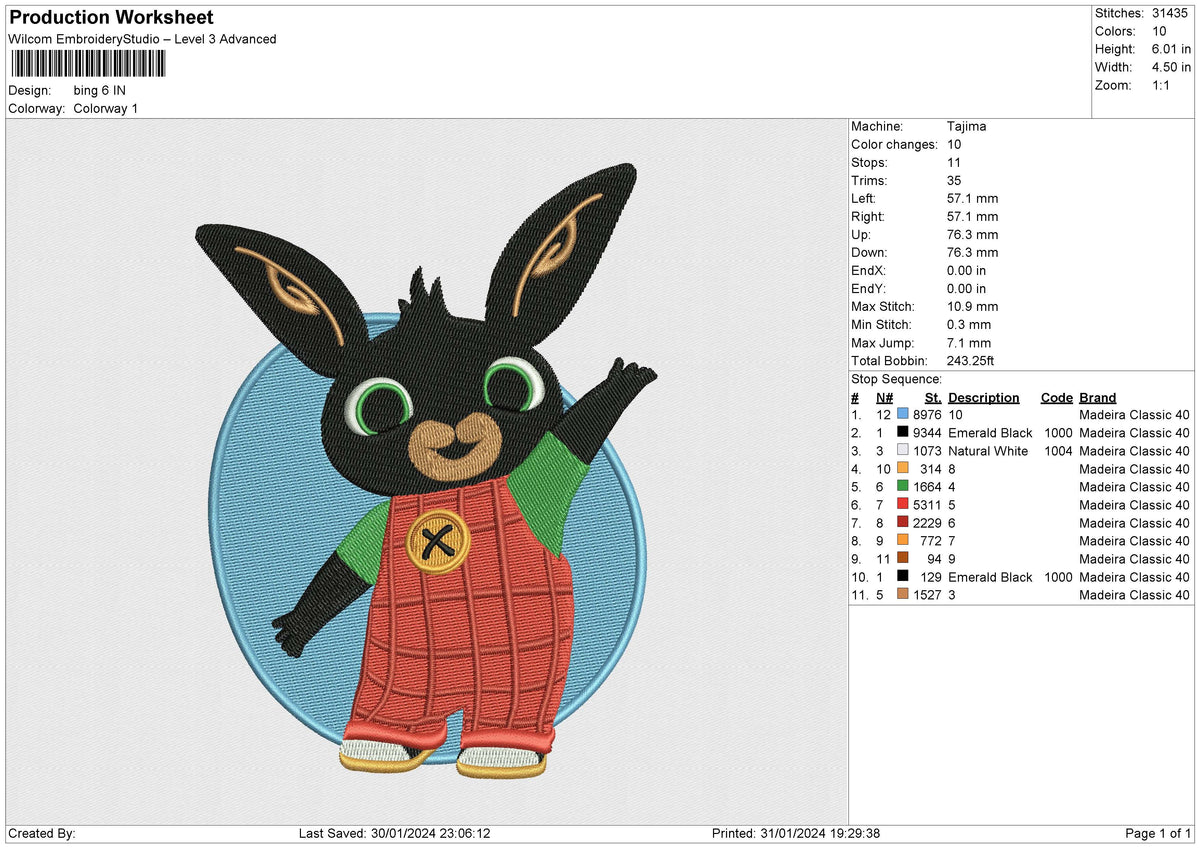Select the Natural White color swatch
Screen dimensions: 1200x848
(903, 451)
